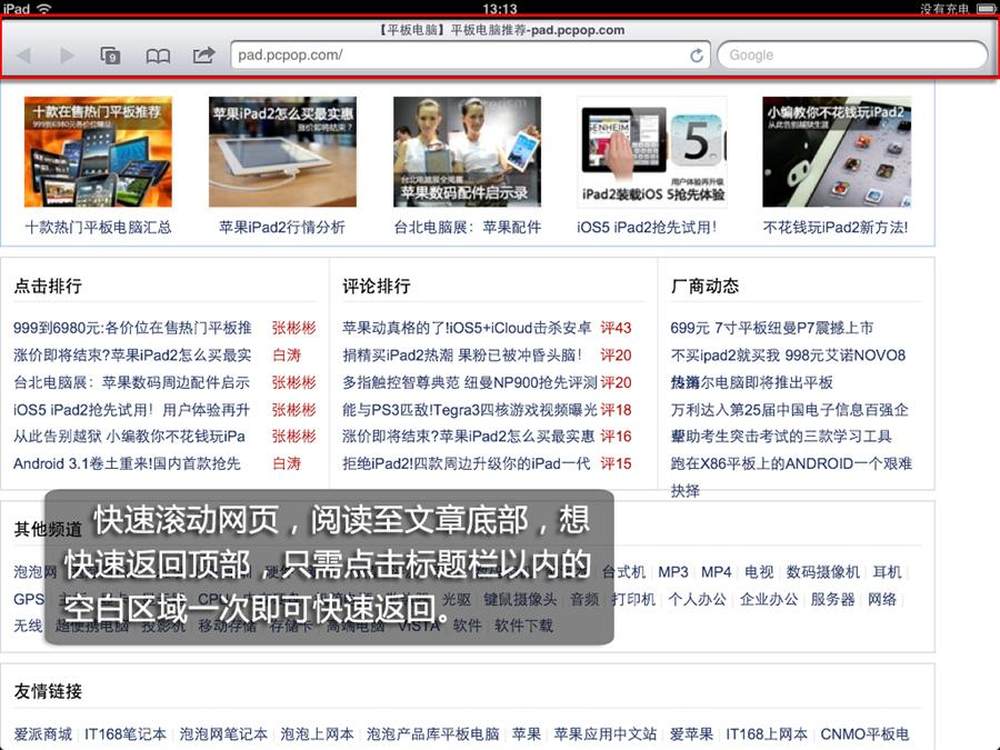Open thumbnail for 苹果iPad2怎么买最实惠
This screenshot has width=1000, height=750.
(x=283, y=152)
